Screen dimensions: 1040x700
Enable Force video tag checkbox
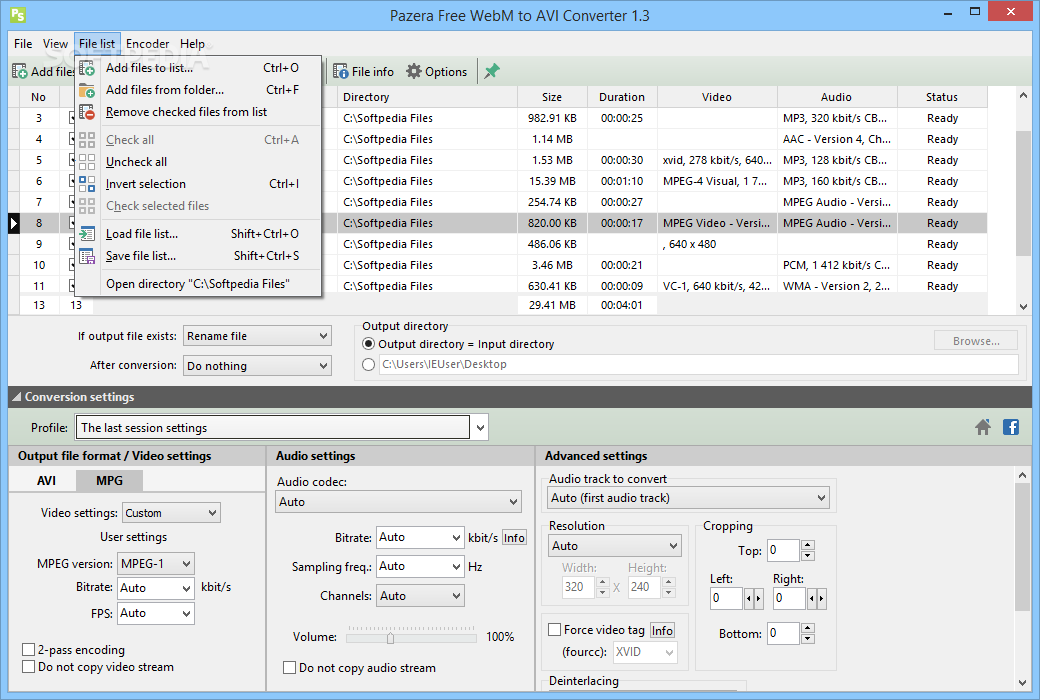554,630
